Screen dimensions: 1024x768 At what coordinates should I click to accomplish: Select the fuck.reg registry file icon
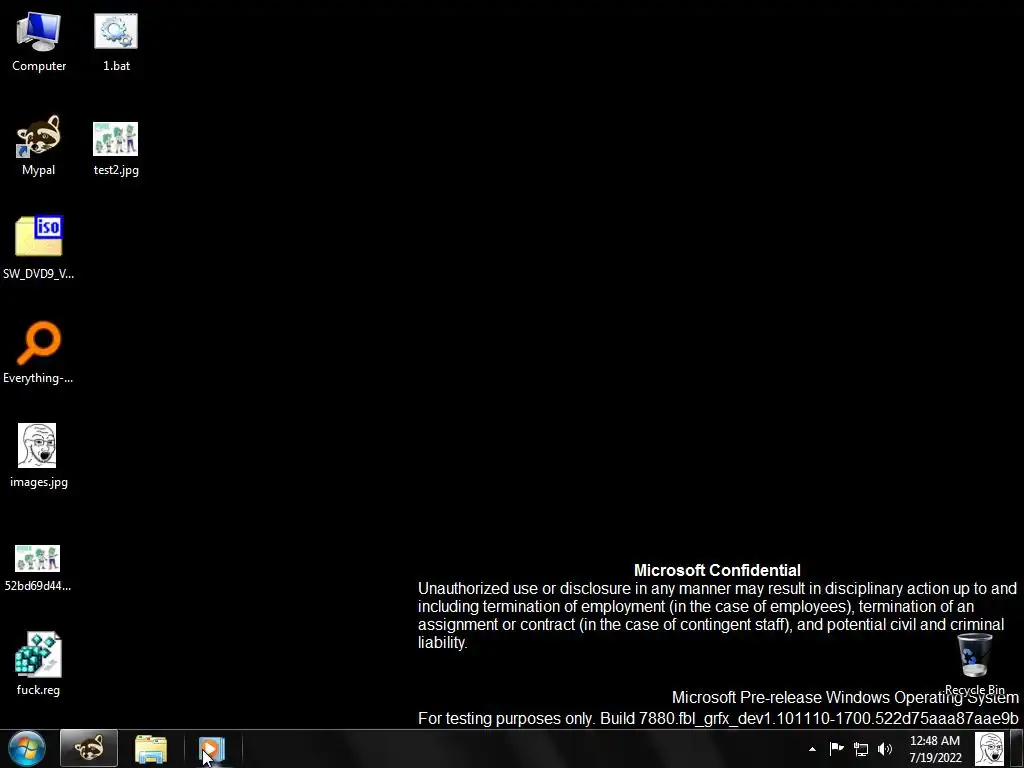click(x=39, y=664)
